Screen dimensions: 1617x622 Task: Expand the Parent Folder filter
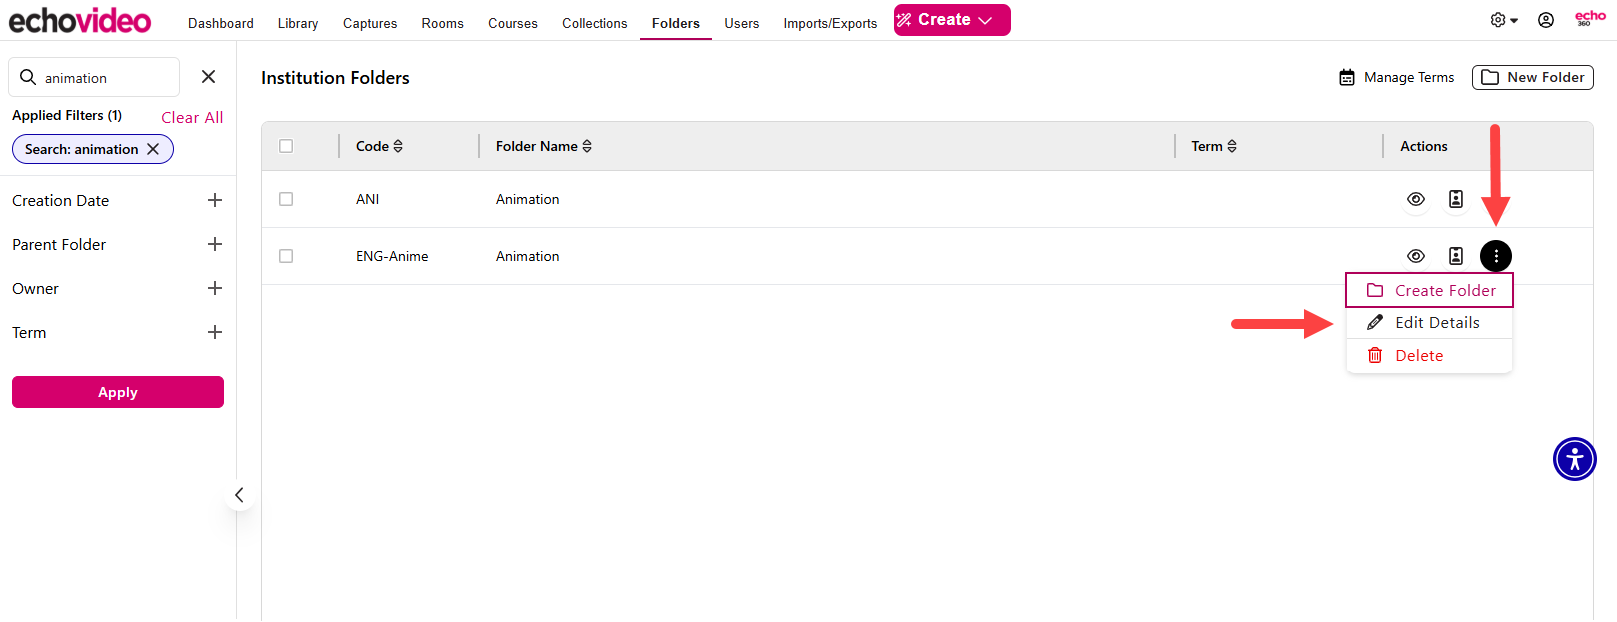(x=214, y=244)
